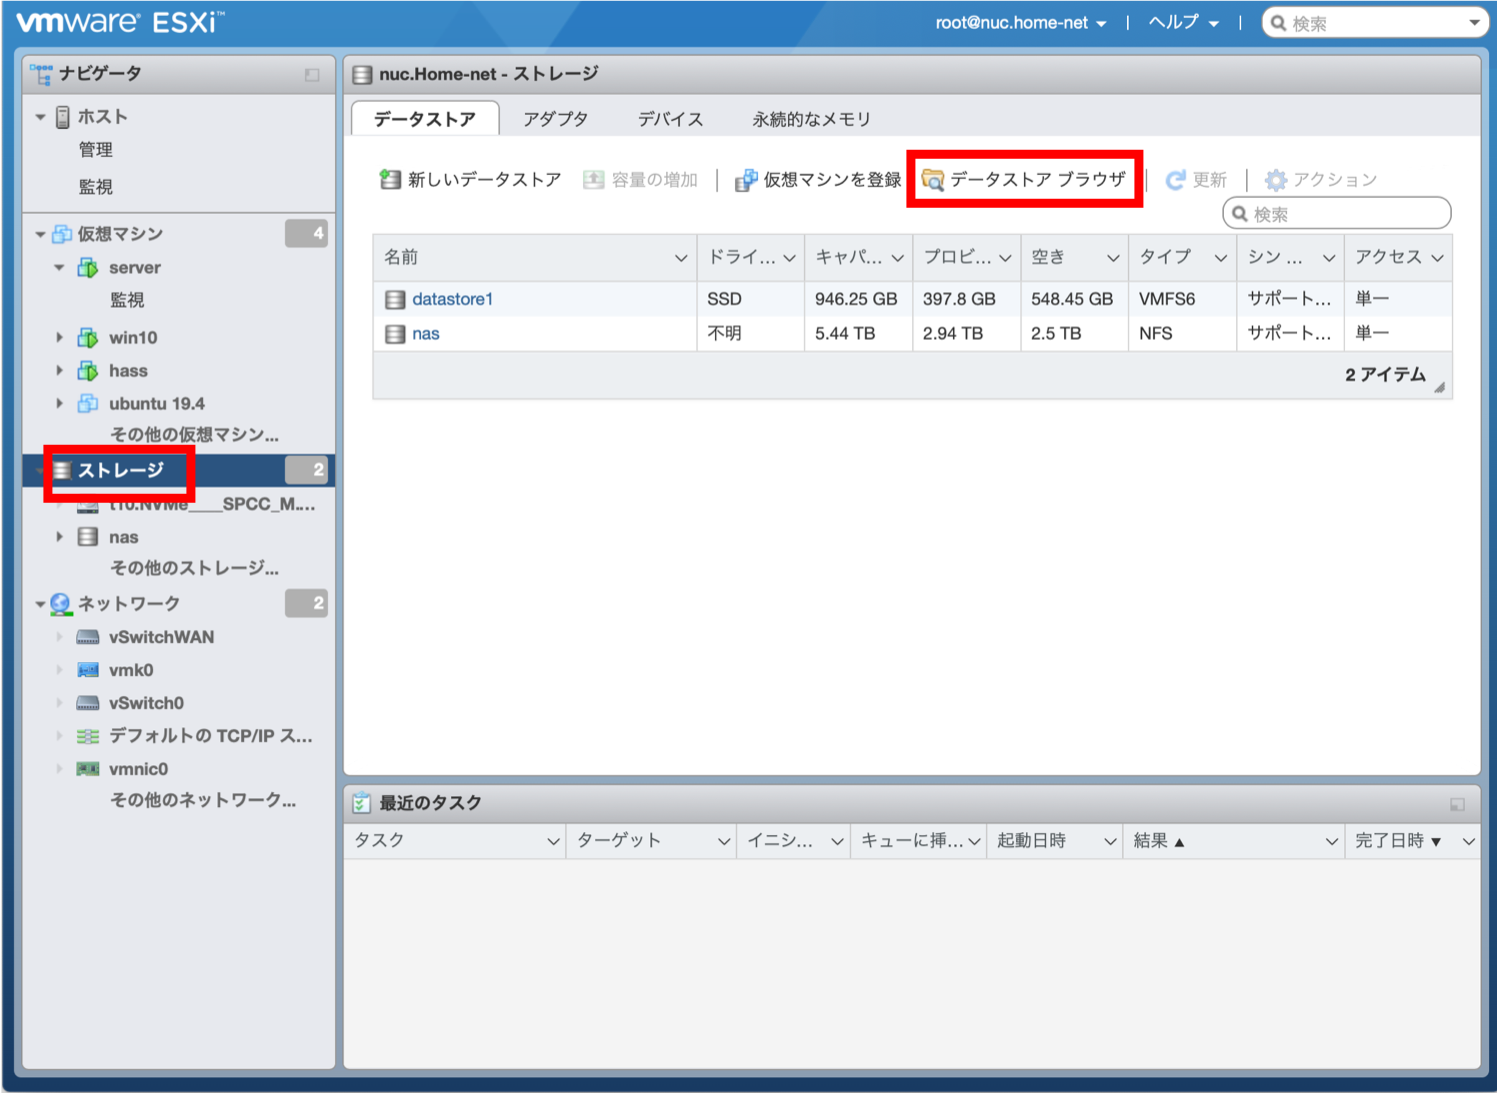Collapse the 仮想マシン tree node

click(x=40, y=234)
